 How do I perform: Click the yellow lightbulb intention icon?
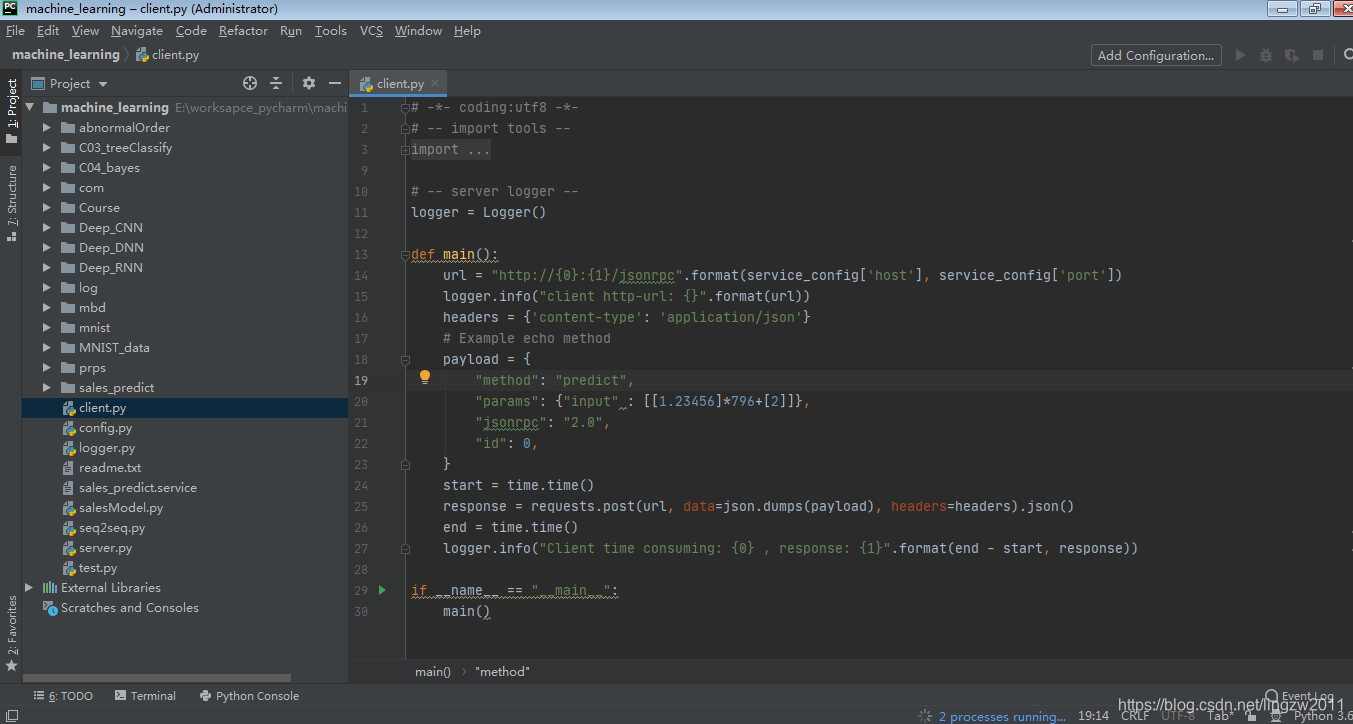click(424, 377)
